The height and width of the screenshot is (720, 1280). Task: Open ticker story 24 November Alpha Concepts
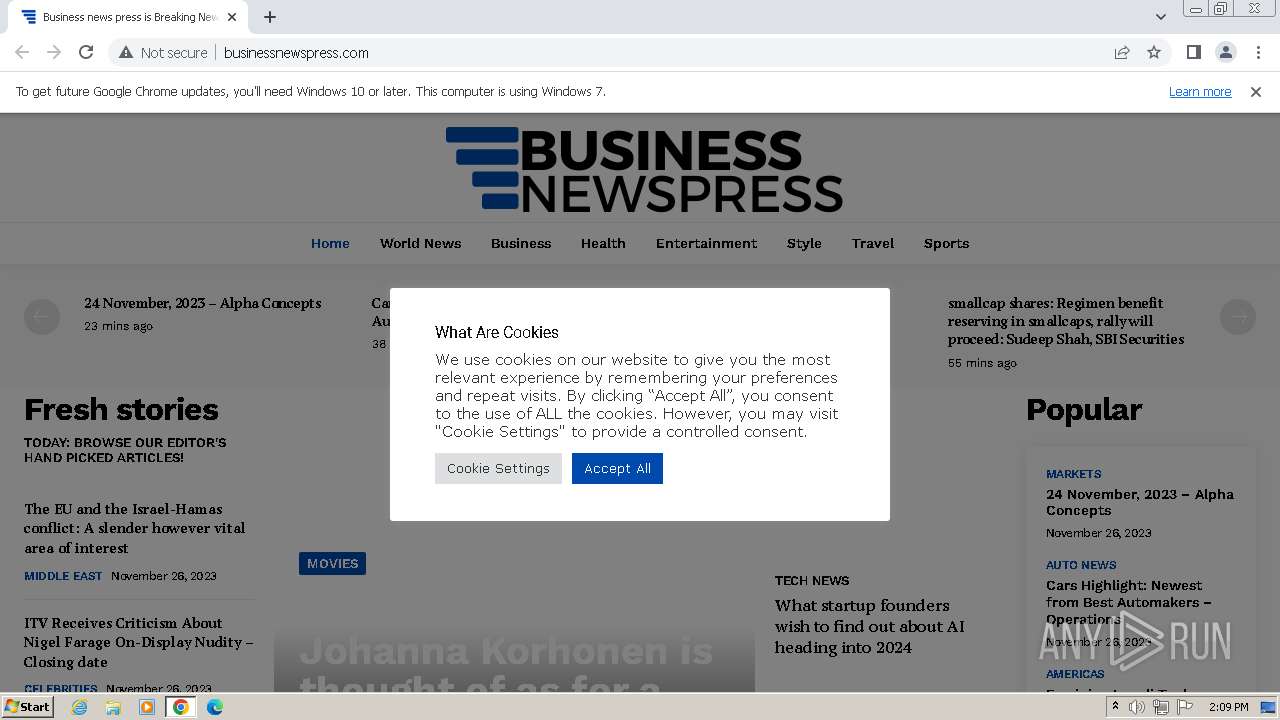202,303
